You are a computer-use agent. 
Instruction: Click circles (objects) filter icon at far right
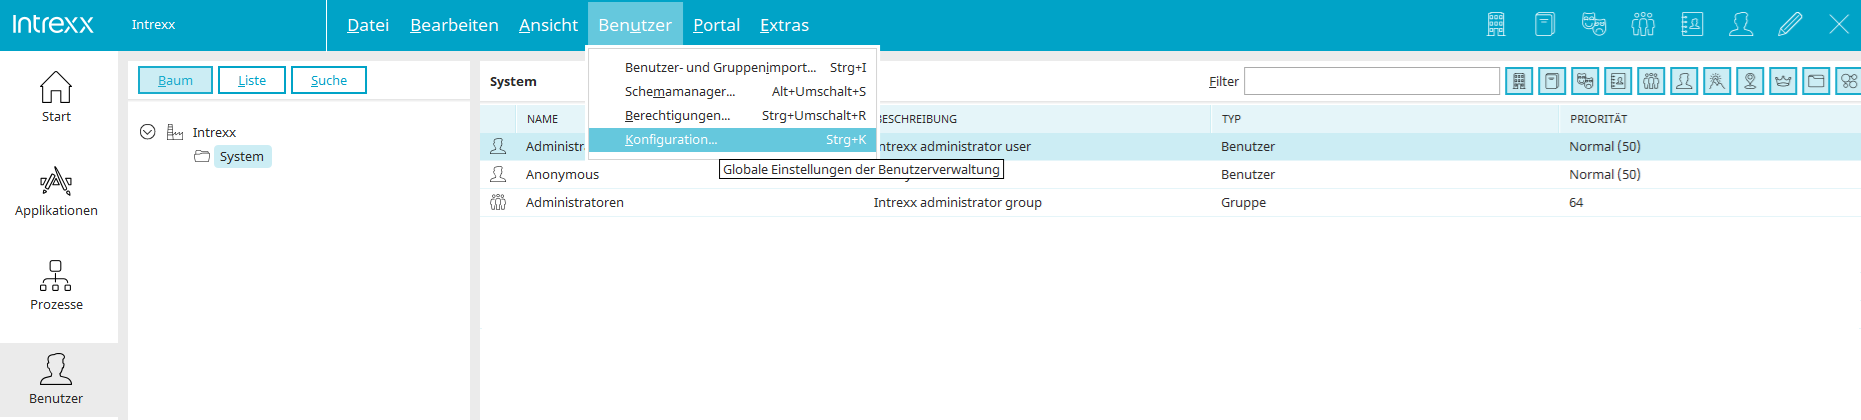1848,81
